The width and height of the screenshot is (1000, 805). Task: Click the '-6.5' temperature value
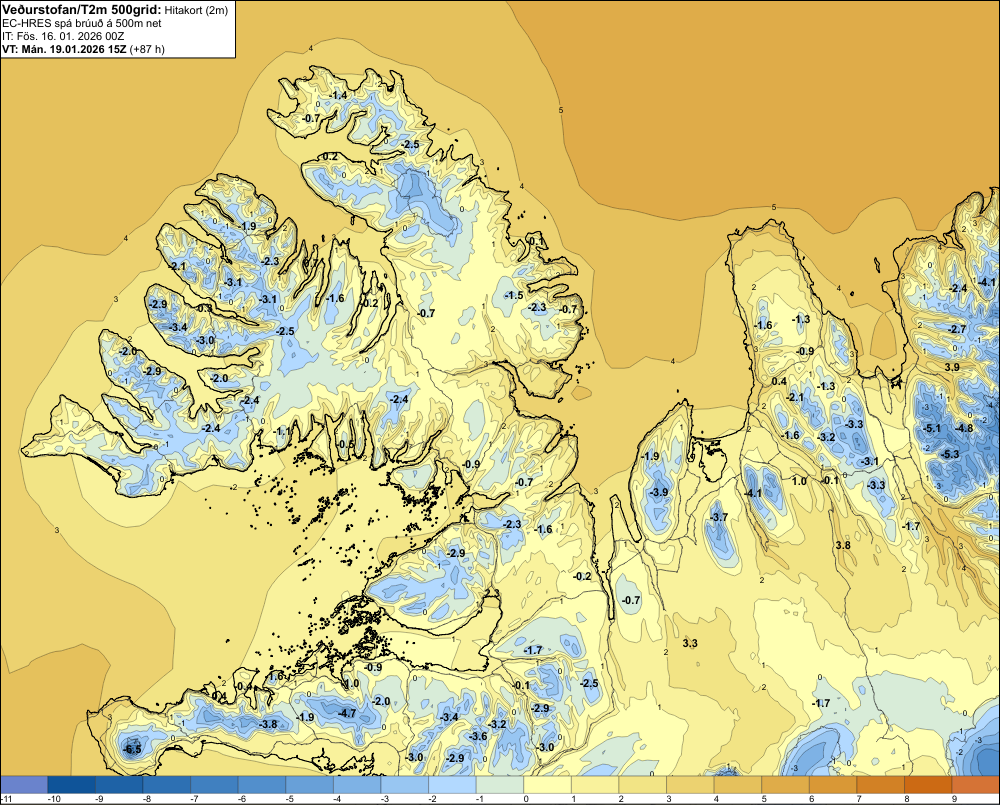pos(133,749)
